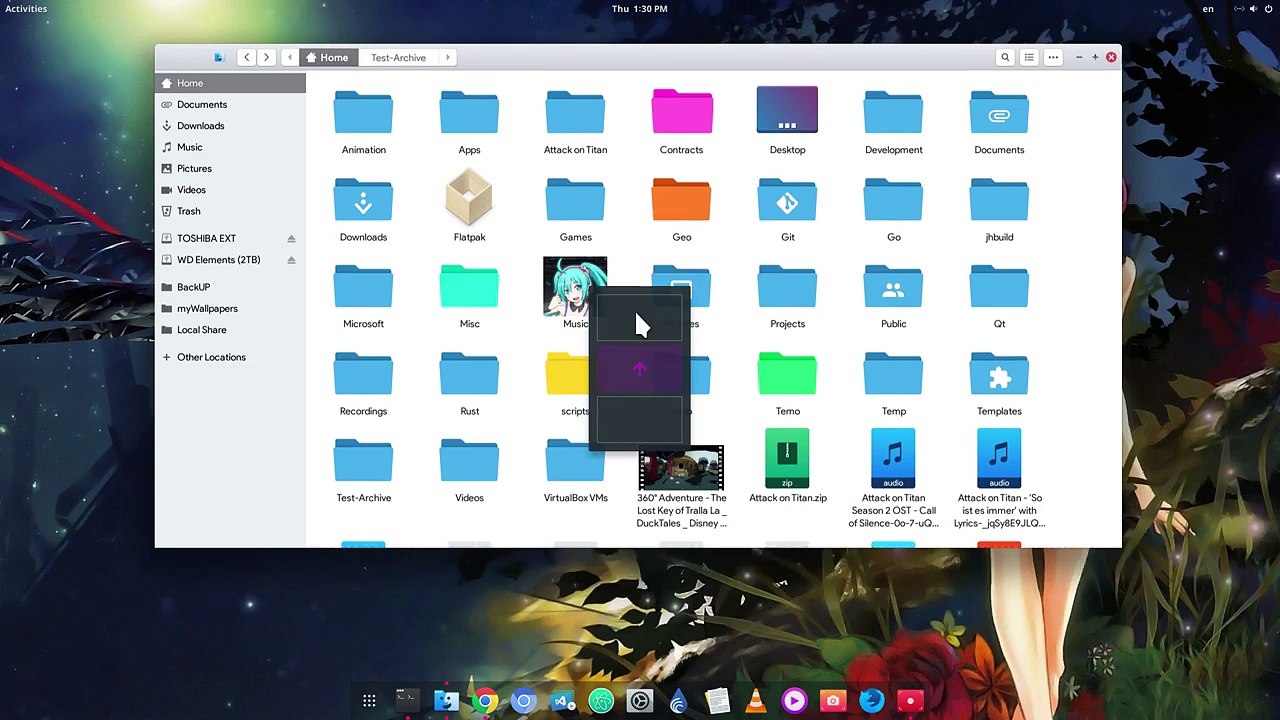Screen dimensions: 1280x720
Task: Select BackUP bookmark in the sidebar
Action: click(230, 287)
